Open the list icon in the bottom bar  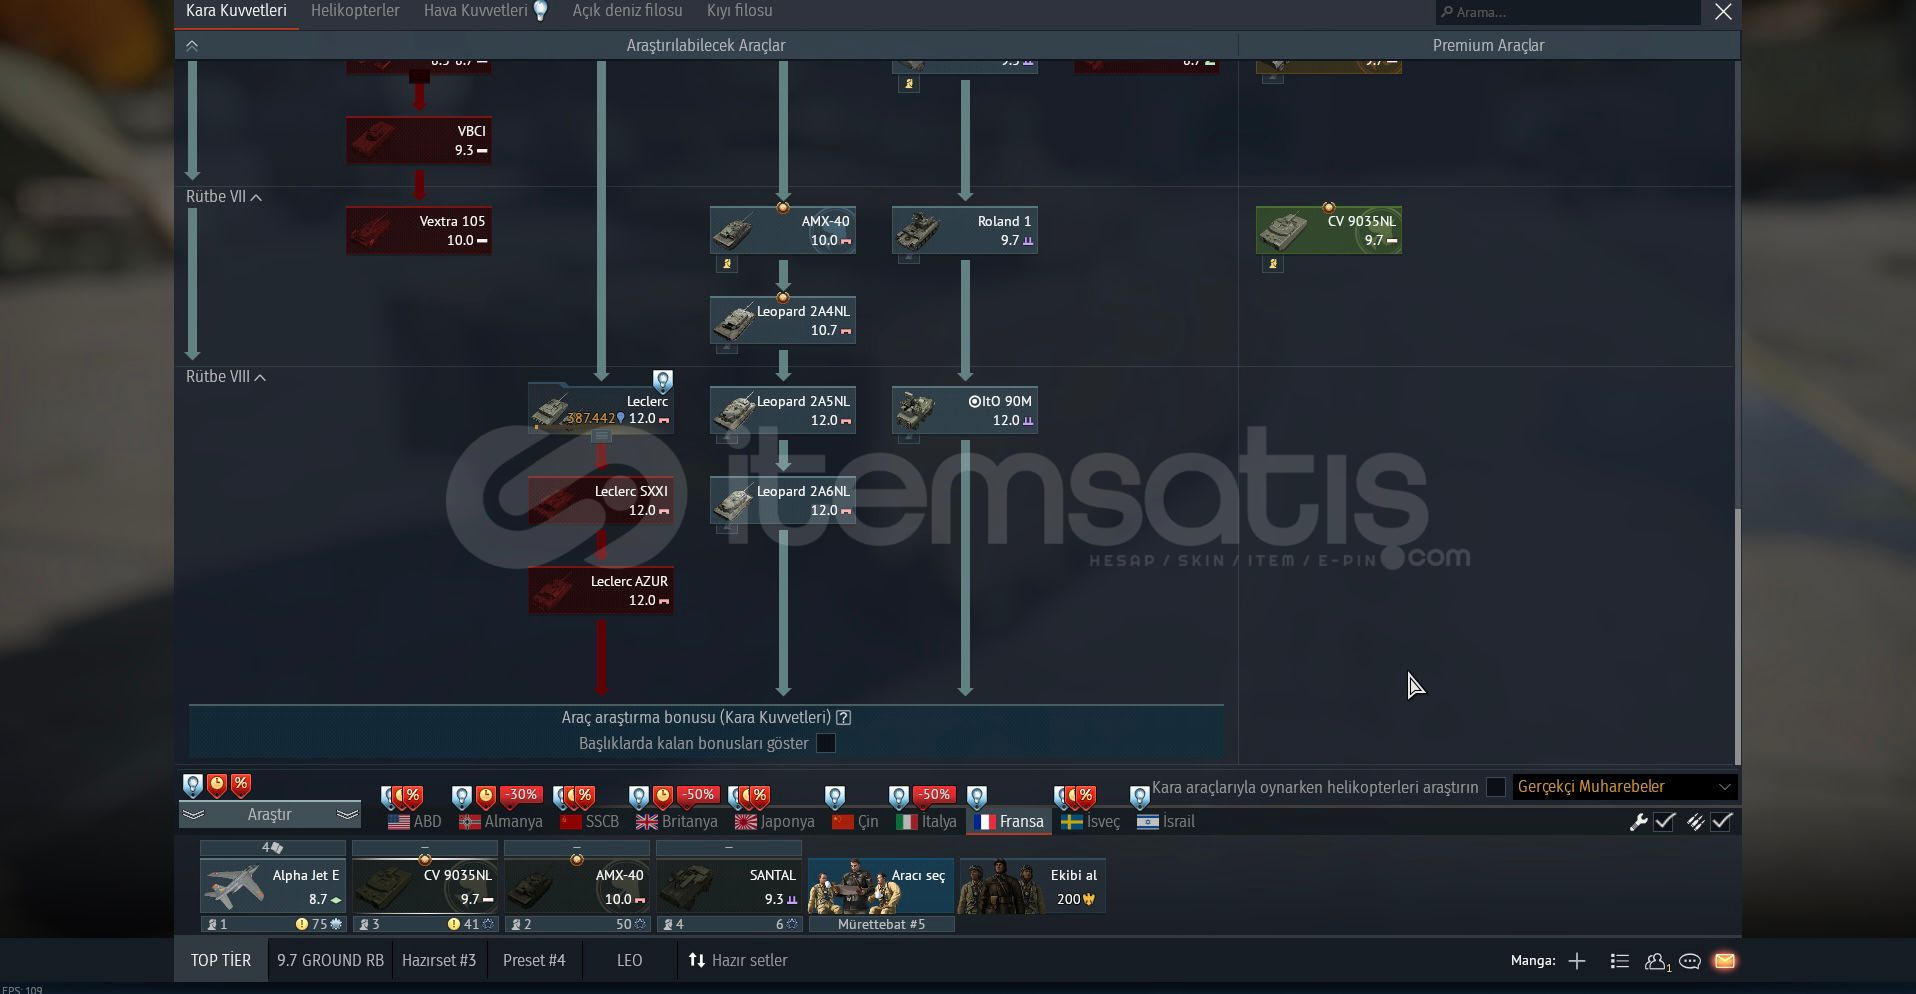point(1620,961)
